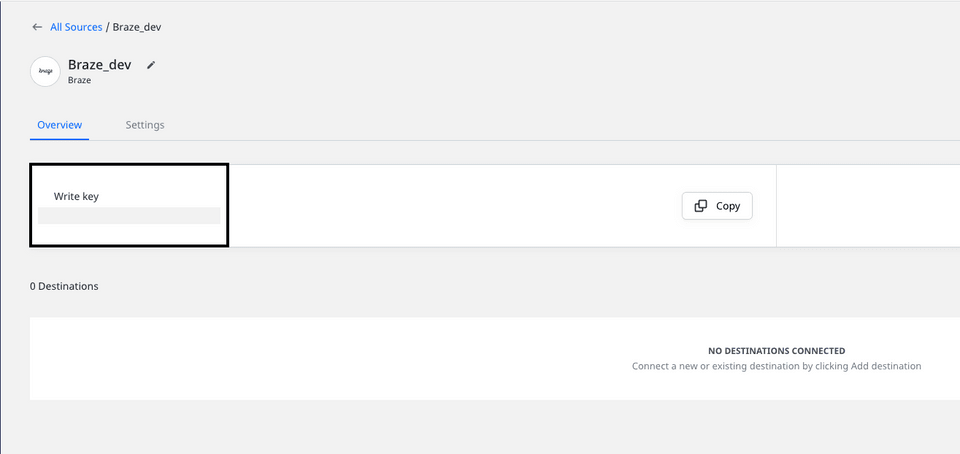Click the white space between the write key and Copy
The height and width of the screenshot is (454, 960).
450,206
